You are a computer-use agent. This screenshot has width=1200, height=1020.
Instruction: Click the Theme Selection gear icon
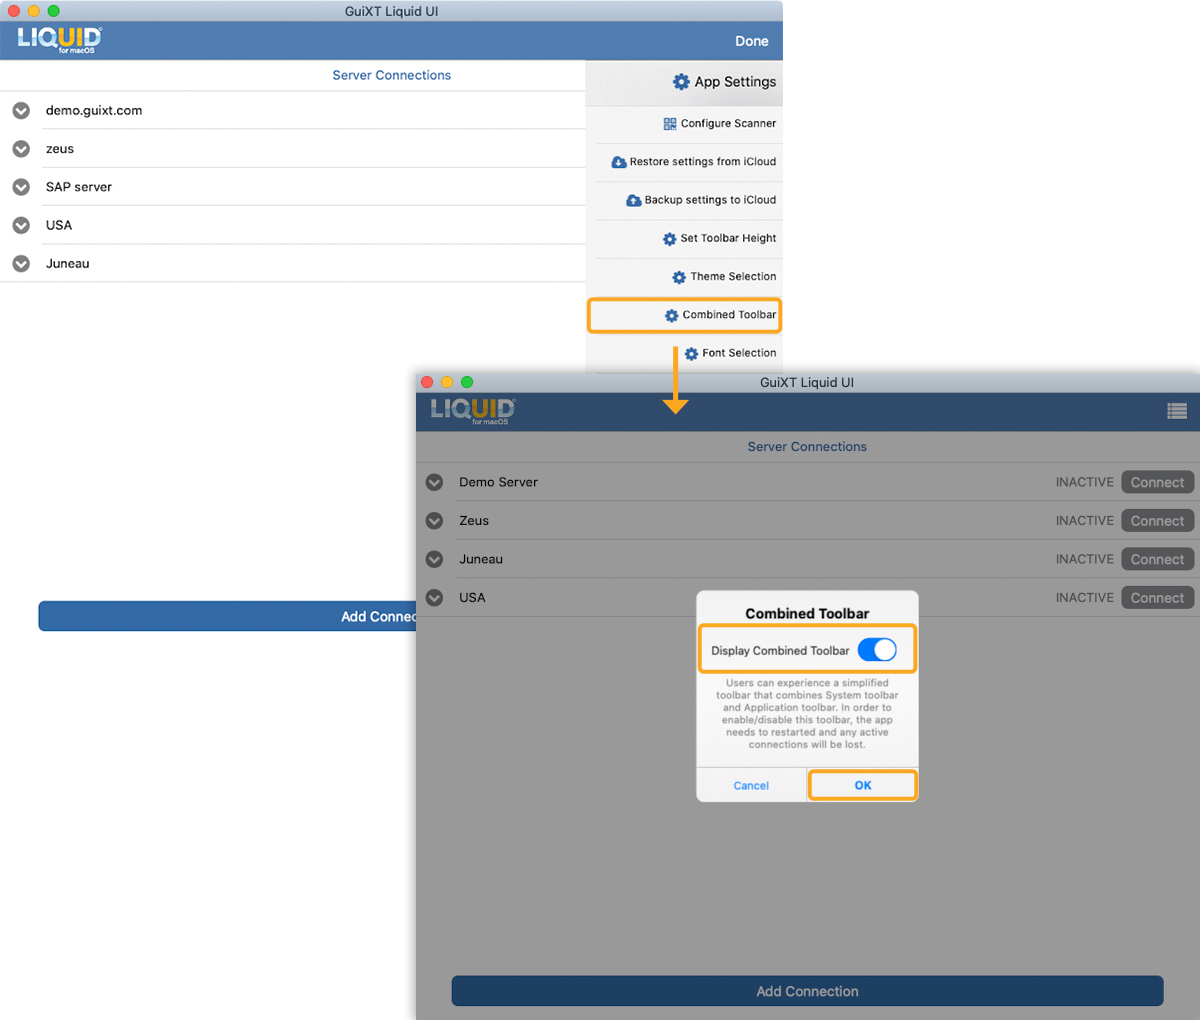679,277
